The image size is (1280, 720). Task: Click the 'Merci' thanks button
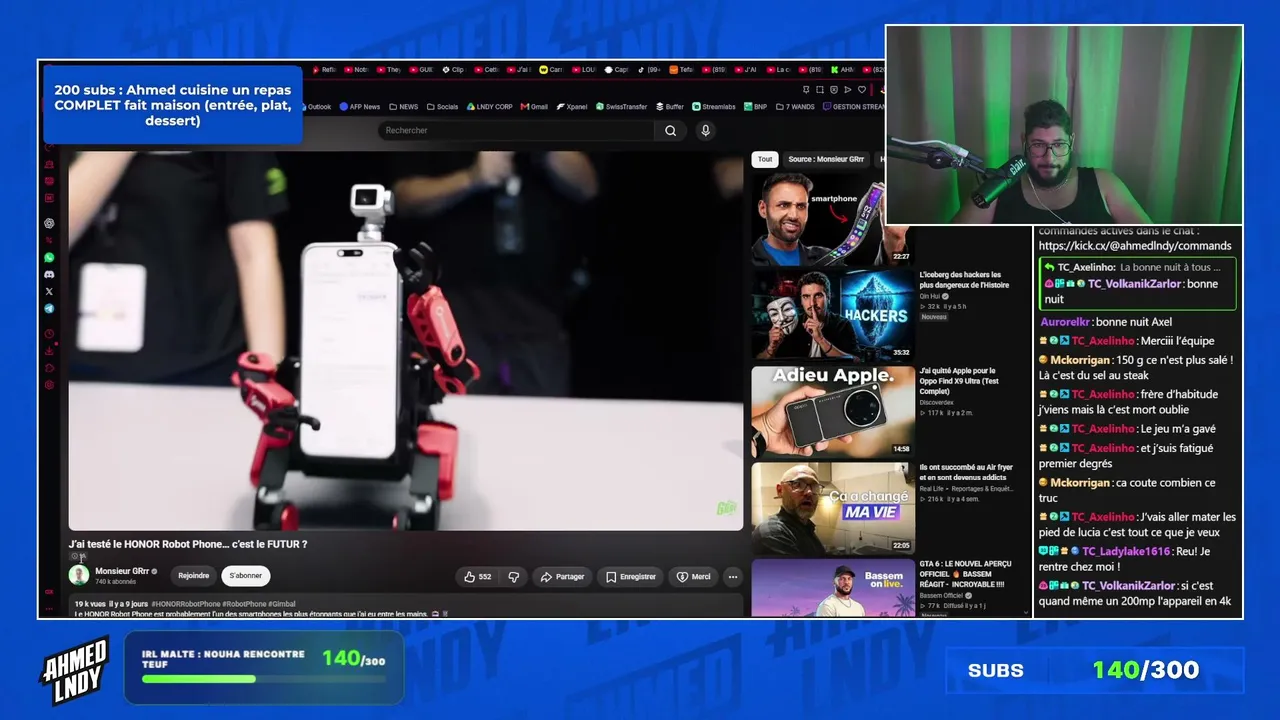pyautogui.click(x=694, y=576)
